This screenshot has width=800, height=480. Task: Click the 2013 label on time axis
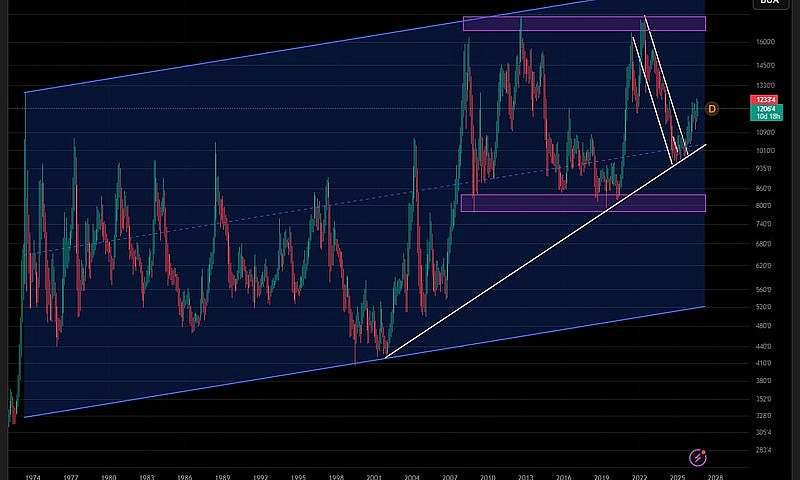(x=526, y=477)
